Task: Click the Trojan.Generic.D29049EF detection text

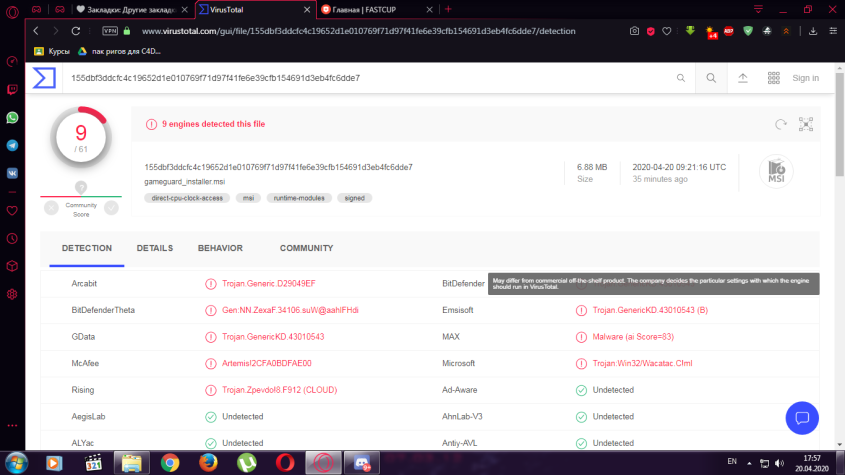Action: [x=268, y=284]
